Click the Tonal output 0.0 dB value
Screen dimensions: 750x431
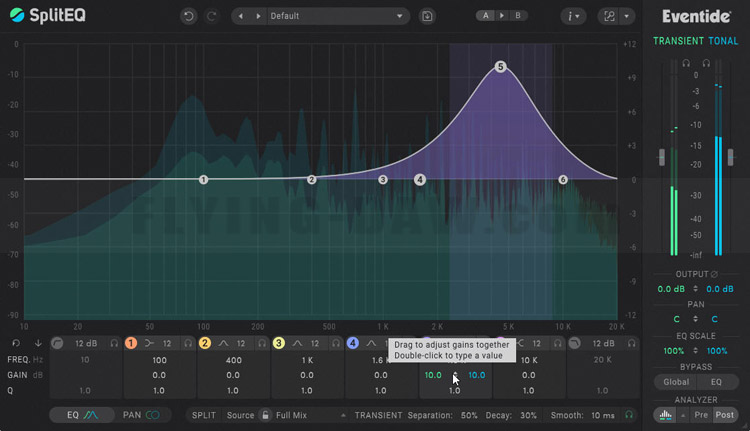[720, 289]
